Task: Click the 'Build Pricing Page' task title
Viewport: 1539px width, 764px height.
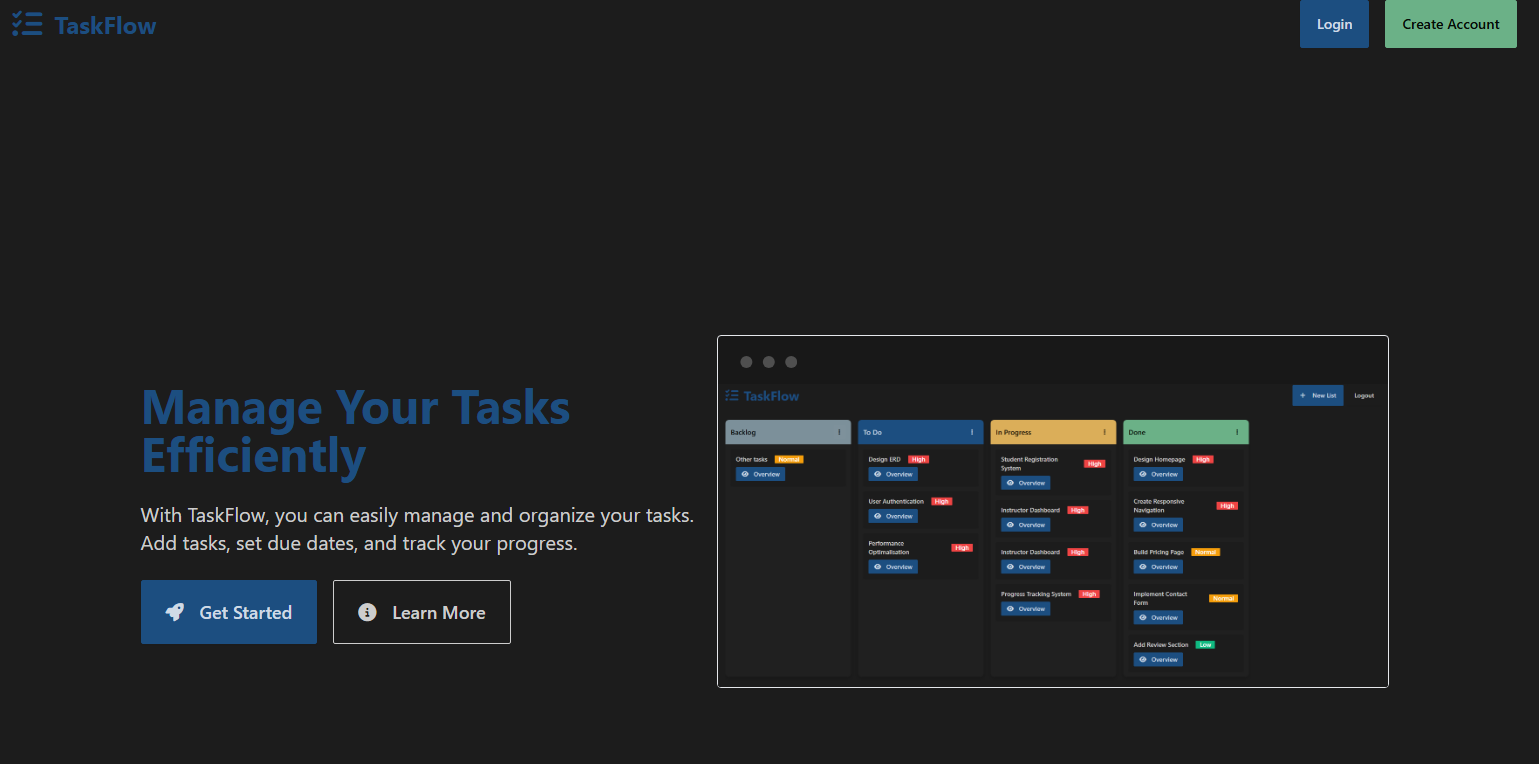Action: [x=1159, y=552]
